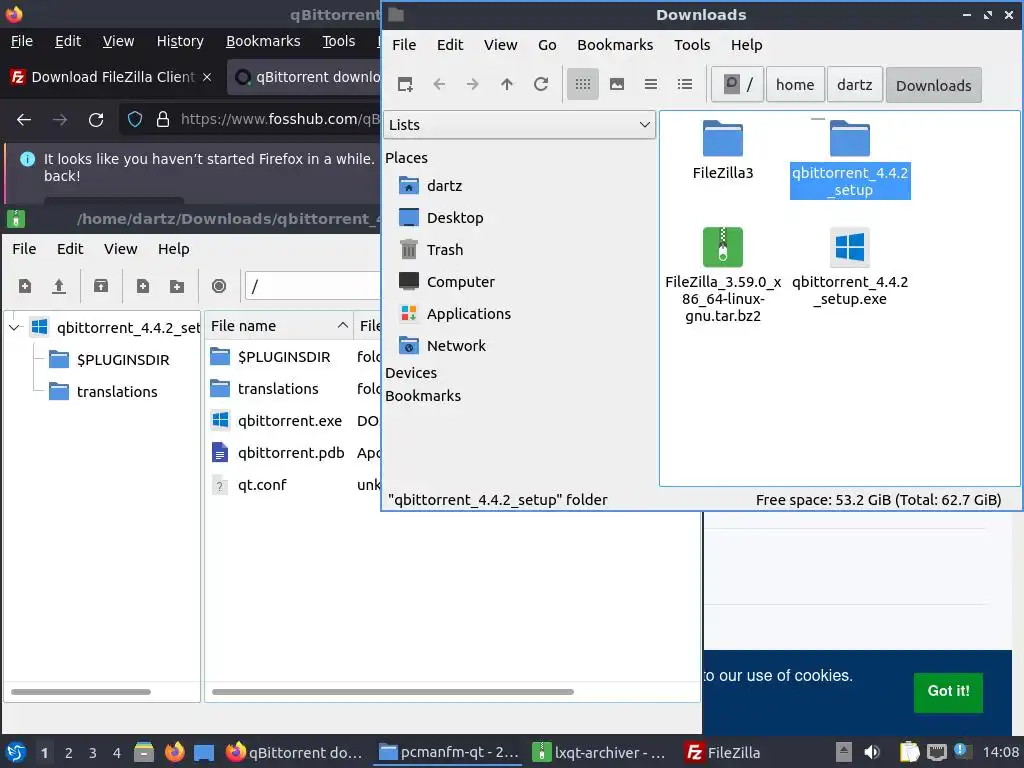
Task: Open View menu in Downloads window
Action: pyautogui.click(x=500, y=45)
